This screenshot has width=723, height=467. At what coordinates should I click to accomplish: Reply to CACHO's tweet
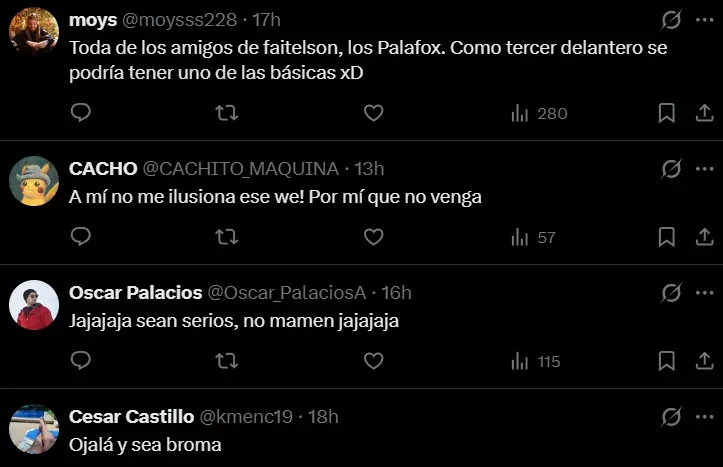tap(81, 237)
